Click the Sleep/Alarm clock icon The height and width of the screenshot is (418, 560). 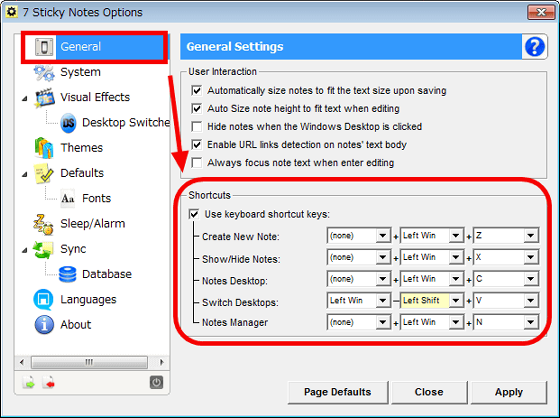pos(44,224)
